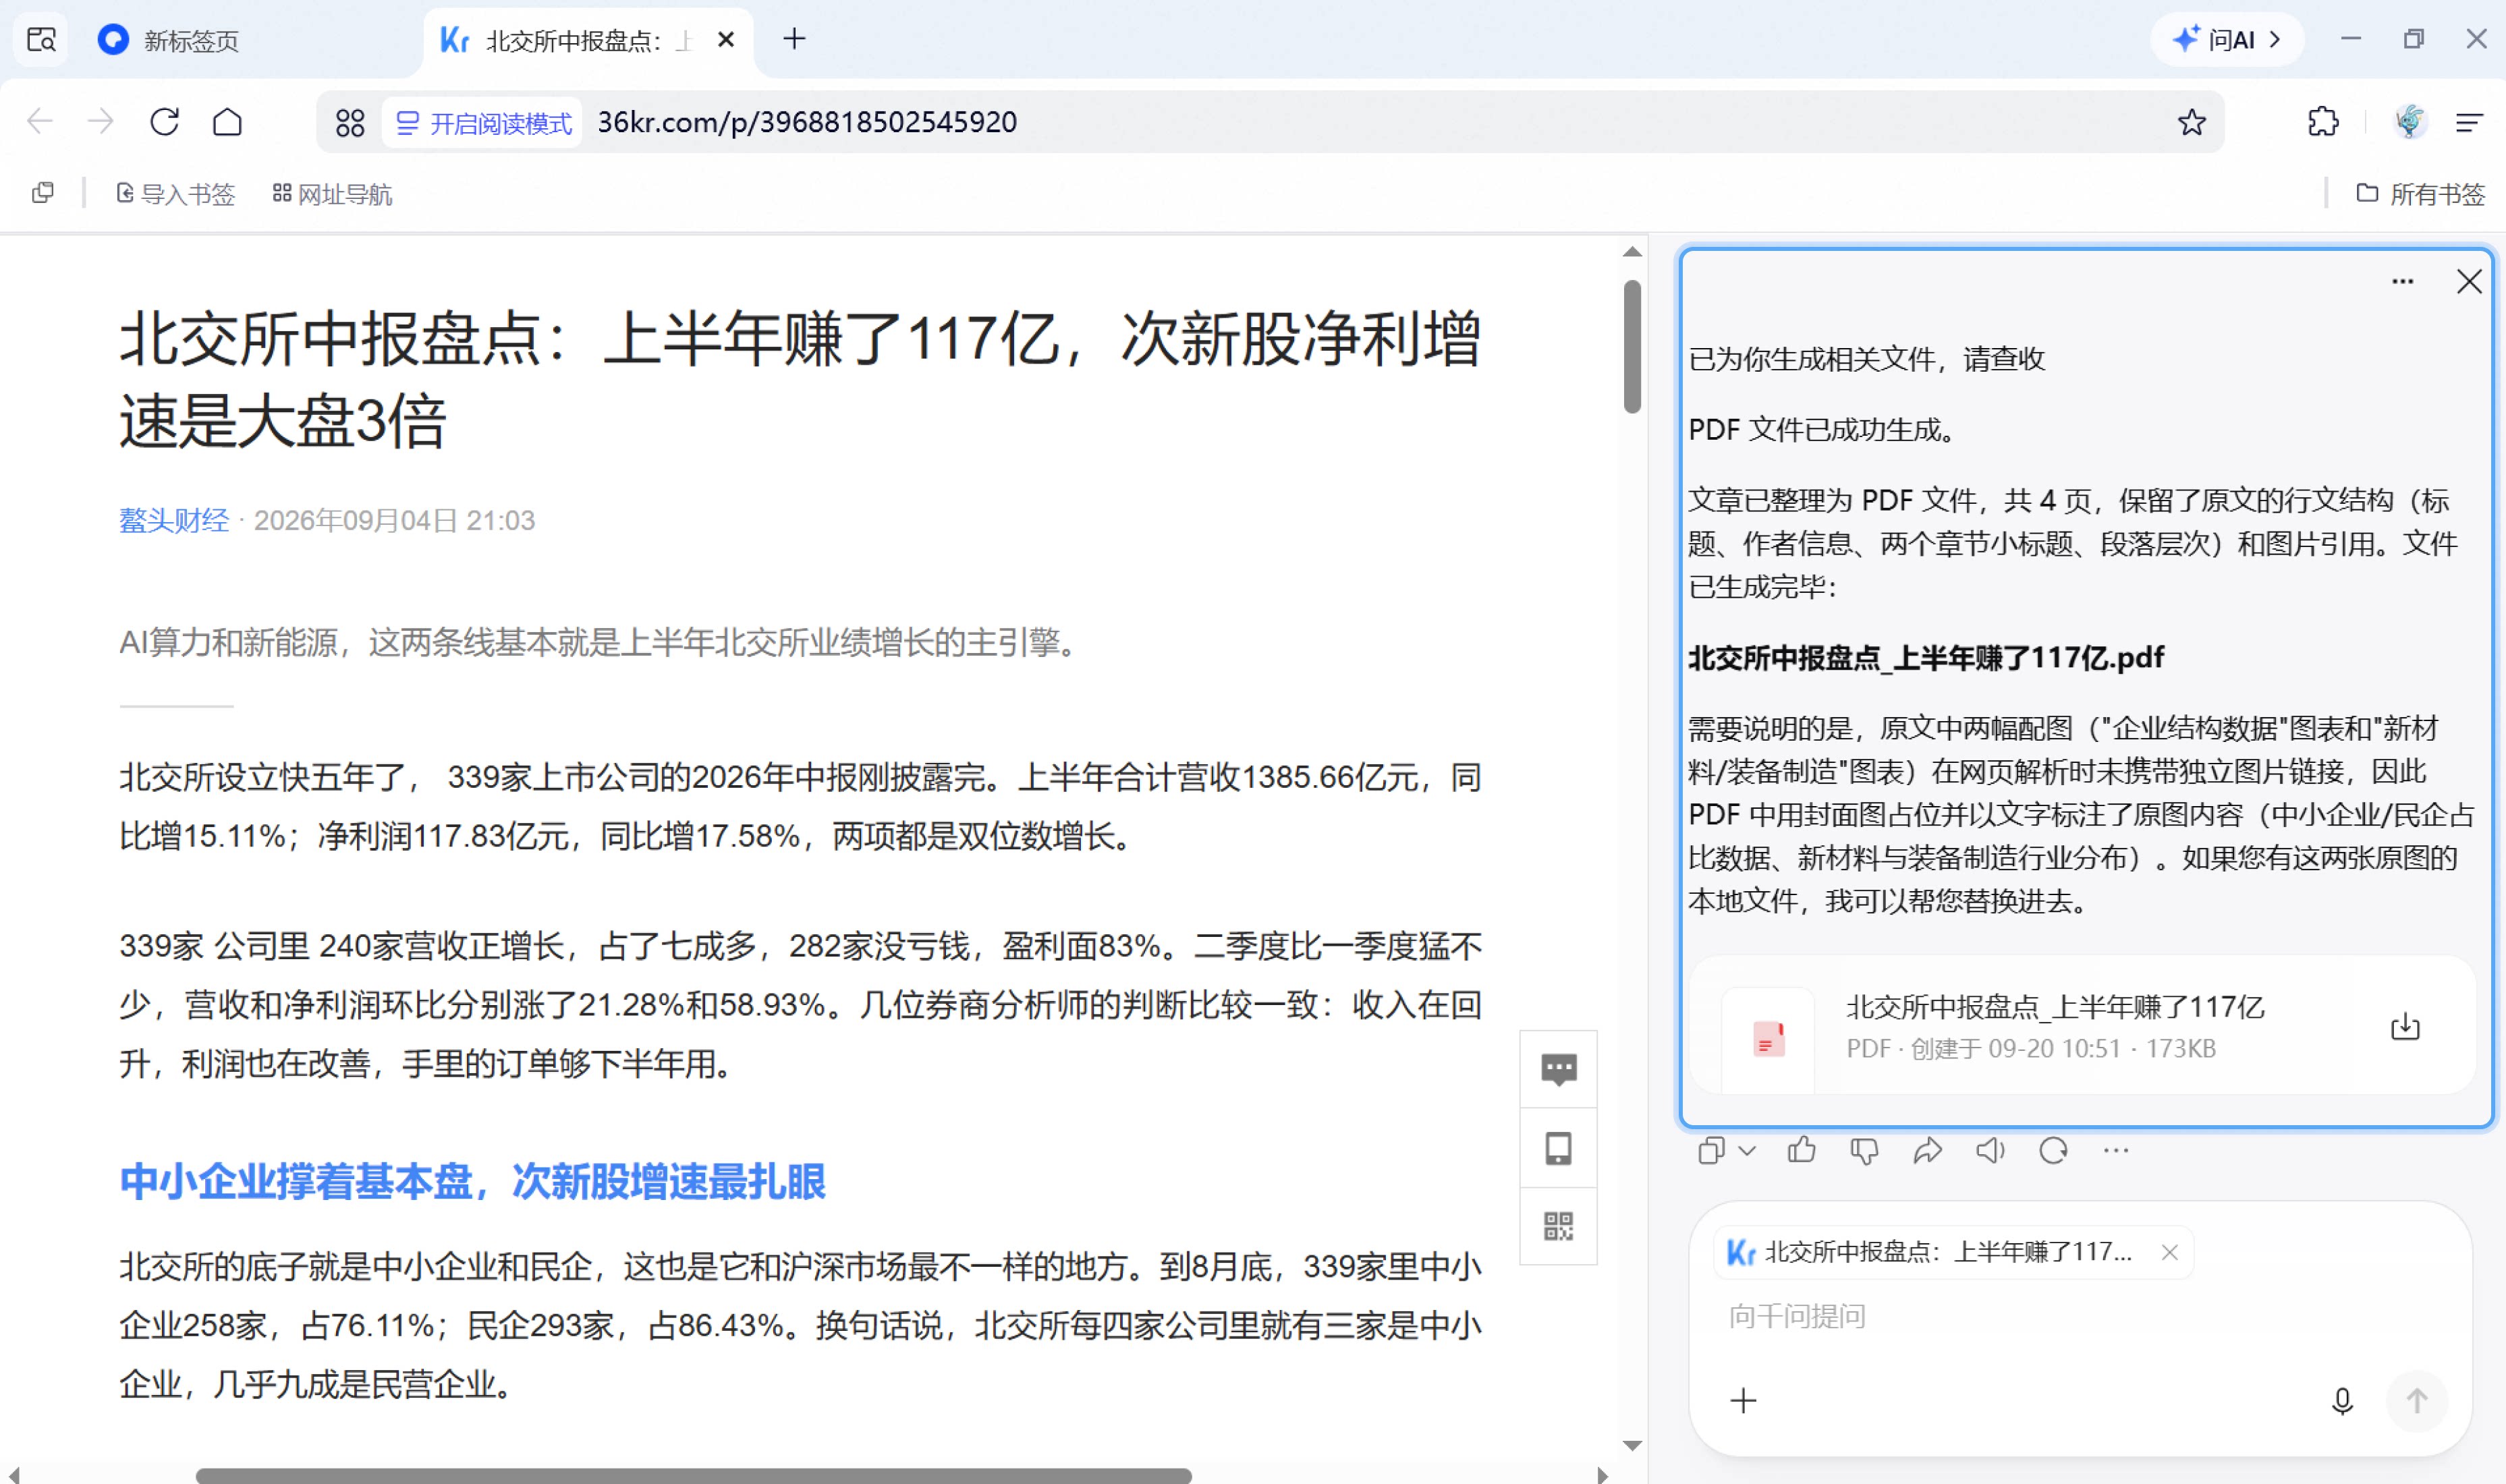Click the 向千问提问 input field
Viewport: 2506px width, 1484px height.
tap(2080, 1316)
